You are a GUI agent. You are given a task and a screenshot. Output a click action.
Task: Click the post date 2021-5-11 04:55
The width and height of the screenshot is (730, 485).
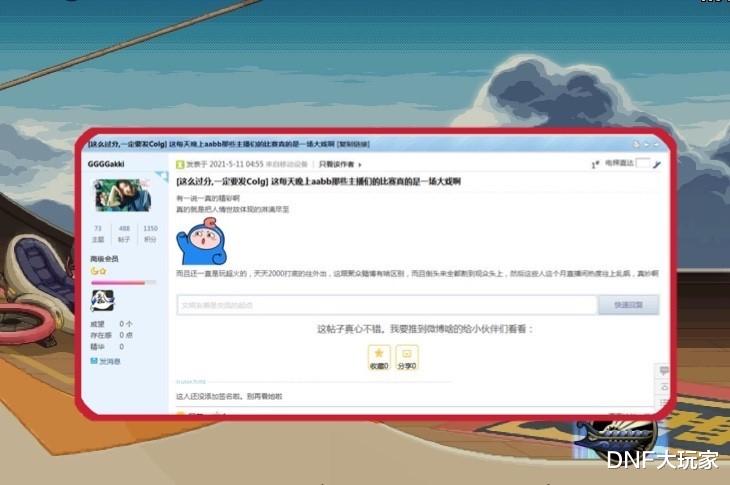[237, 164]
